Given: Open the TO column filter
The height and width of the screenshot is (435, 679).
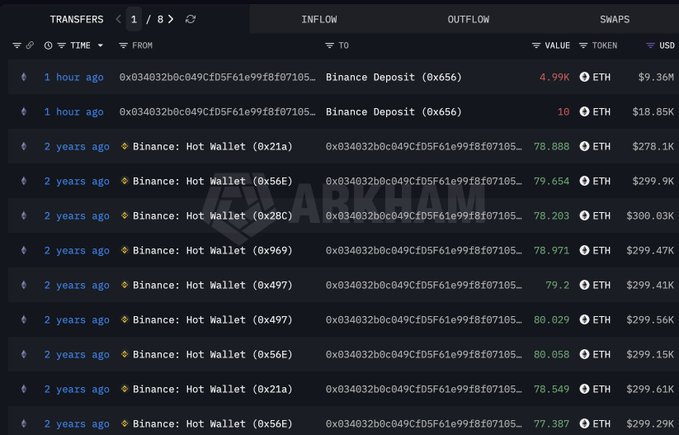Looking at the screenshot, I should [330, 45].
